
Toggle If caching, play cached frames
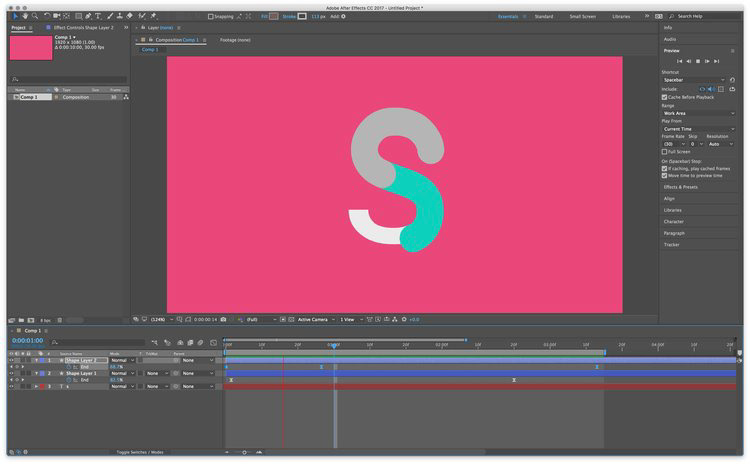[664, 168]
